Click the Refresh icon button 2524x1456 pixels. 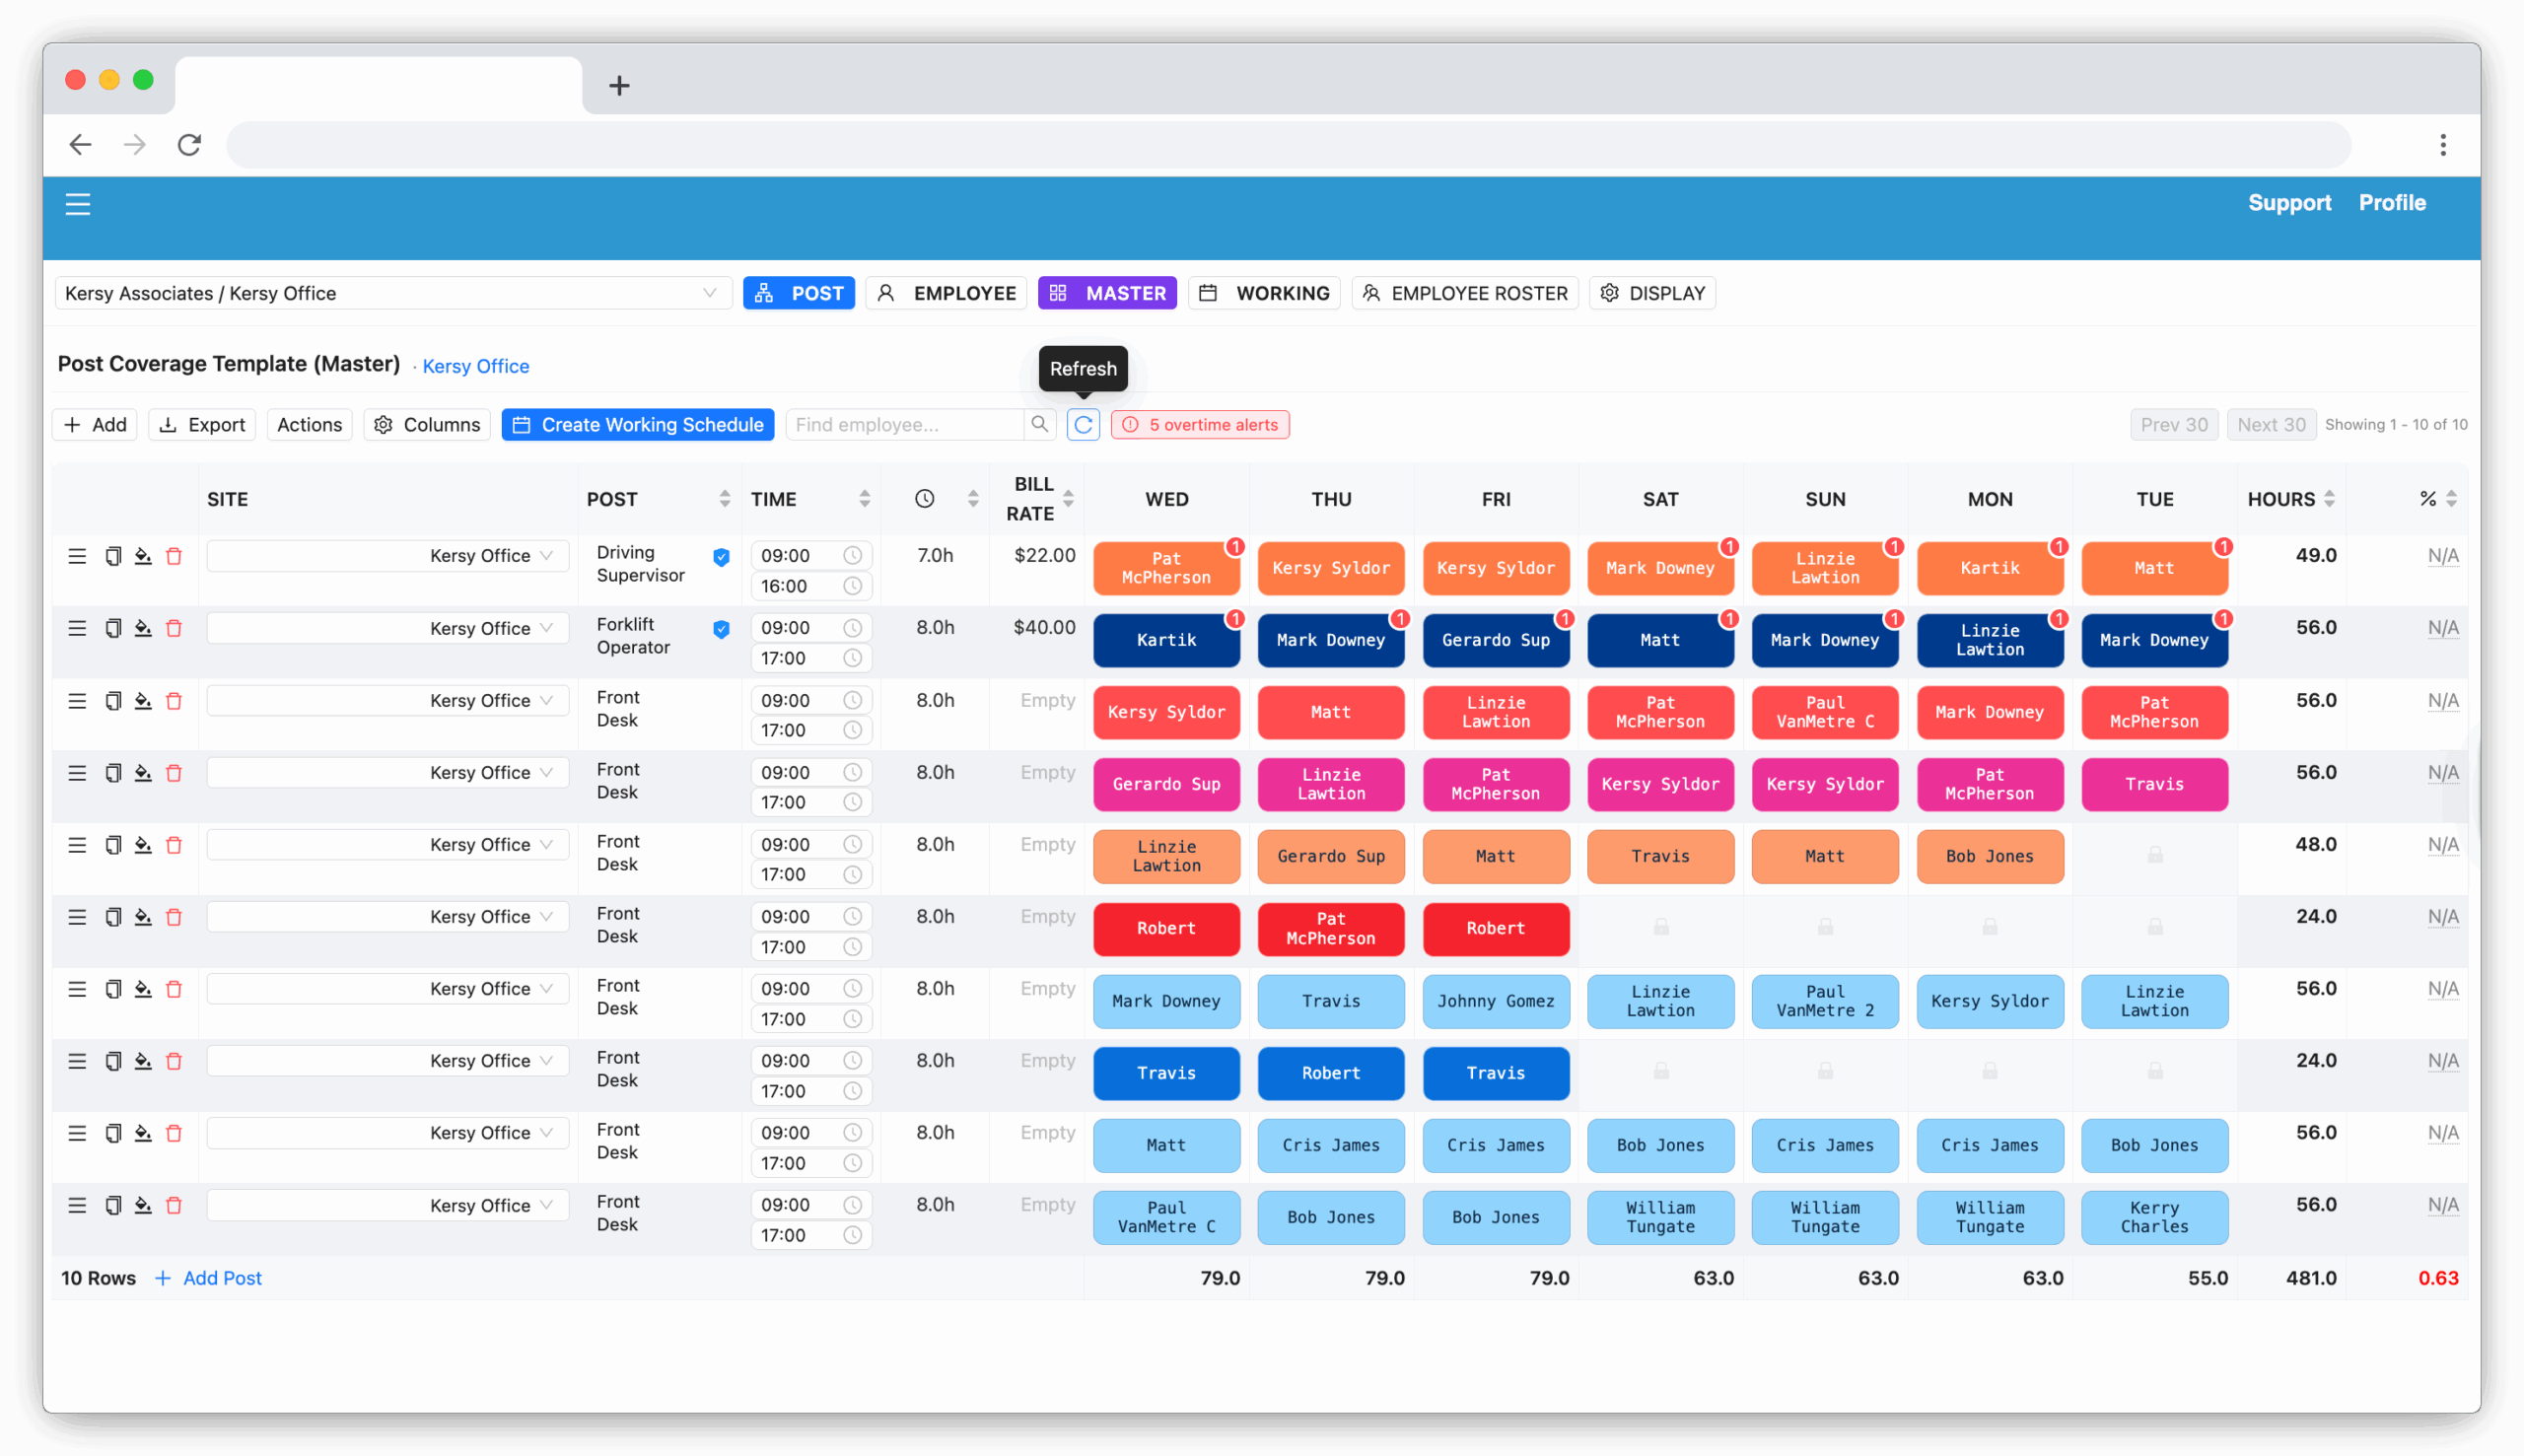pos(1083,425)
